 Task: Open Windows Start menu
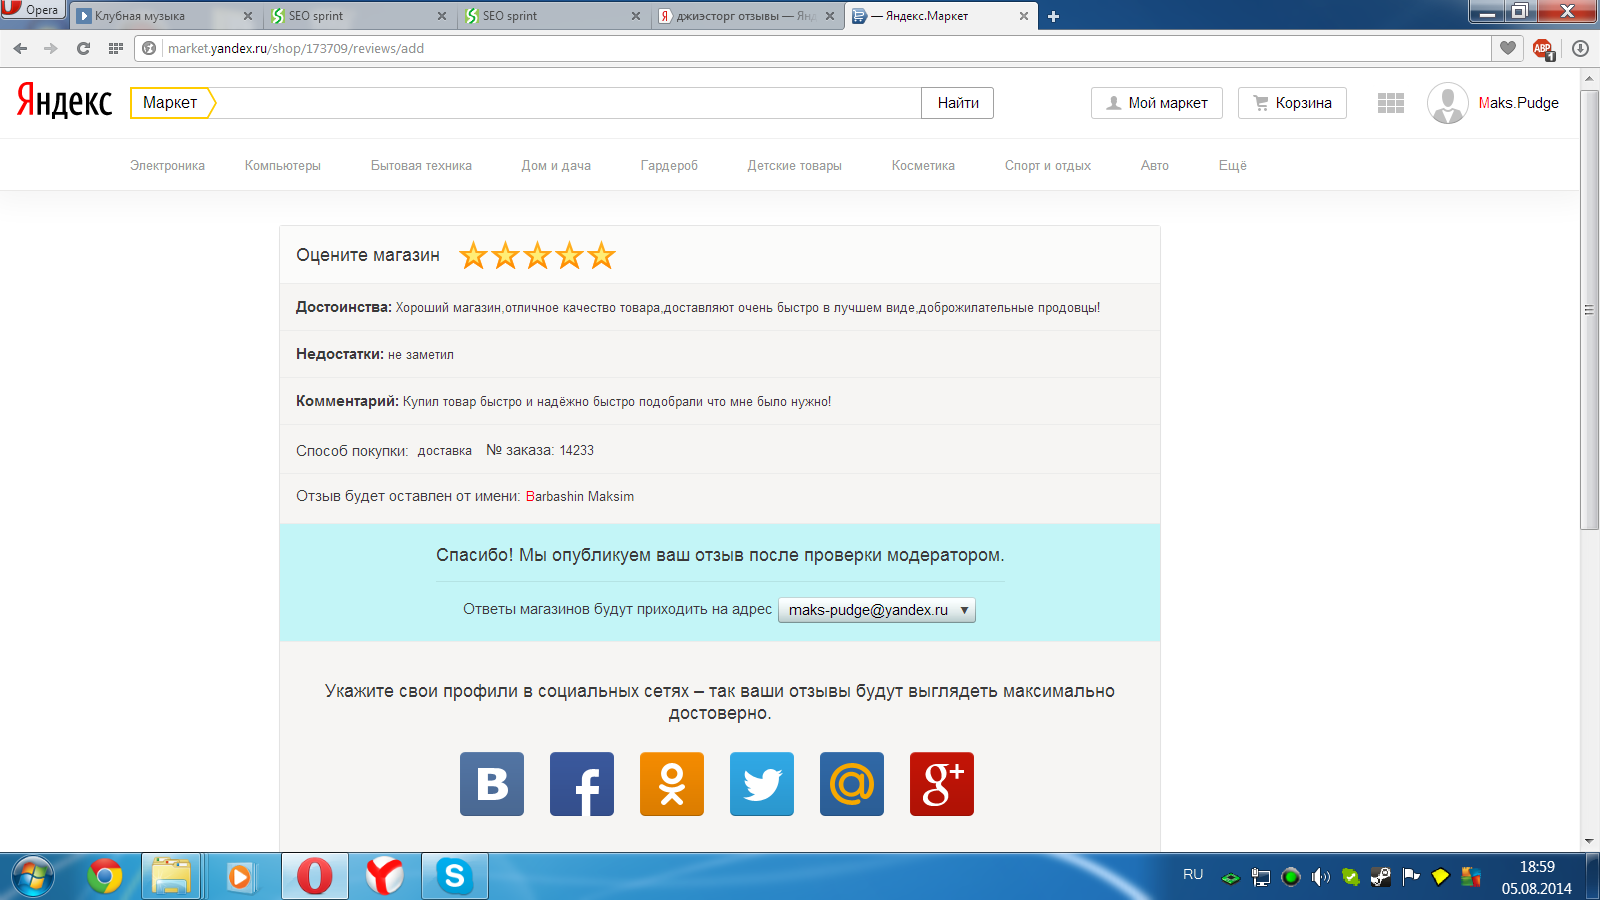coord(32,877)
